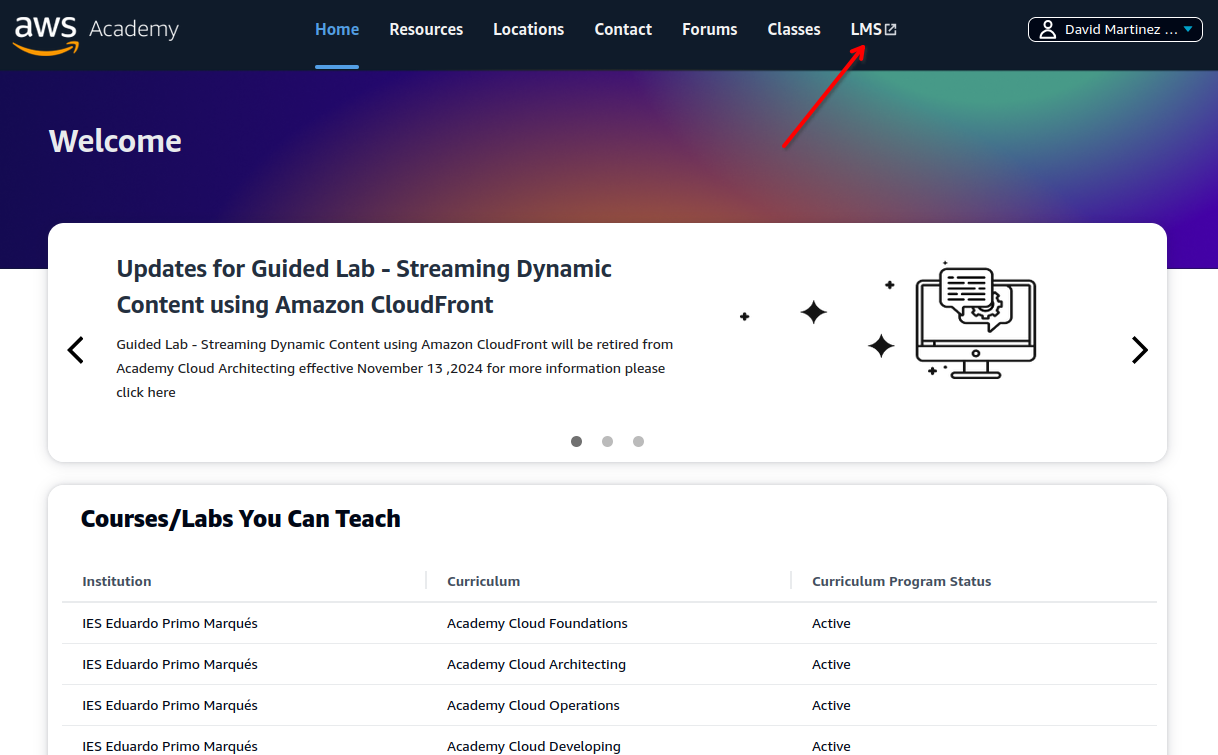The height and width of the screenshot is (755, 1218).
Task: Advance to next carousel slide arrow
Action: [1139, 350]
